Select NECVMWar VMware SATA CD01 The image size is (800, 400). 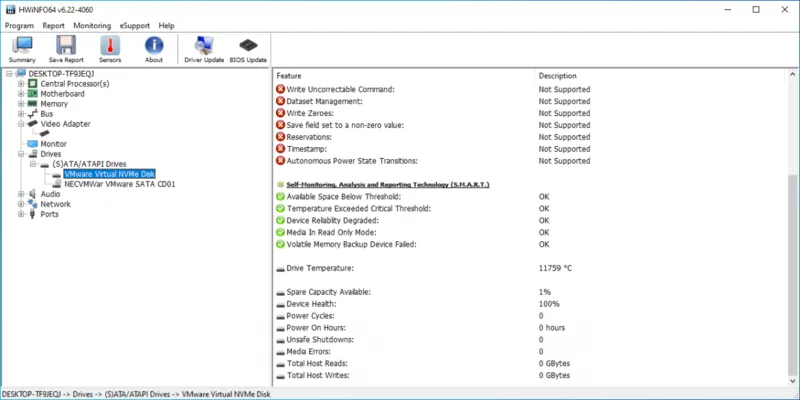point(120,184)
